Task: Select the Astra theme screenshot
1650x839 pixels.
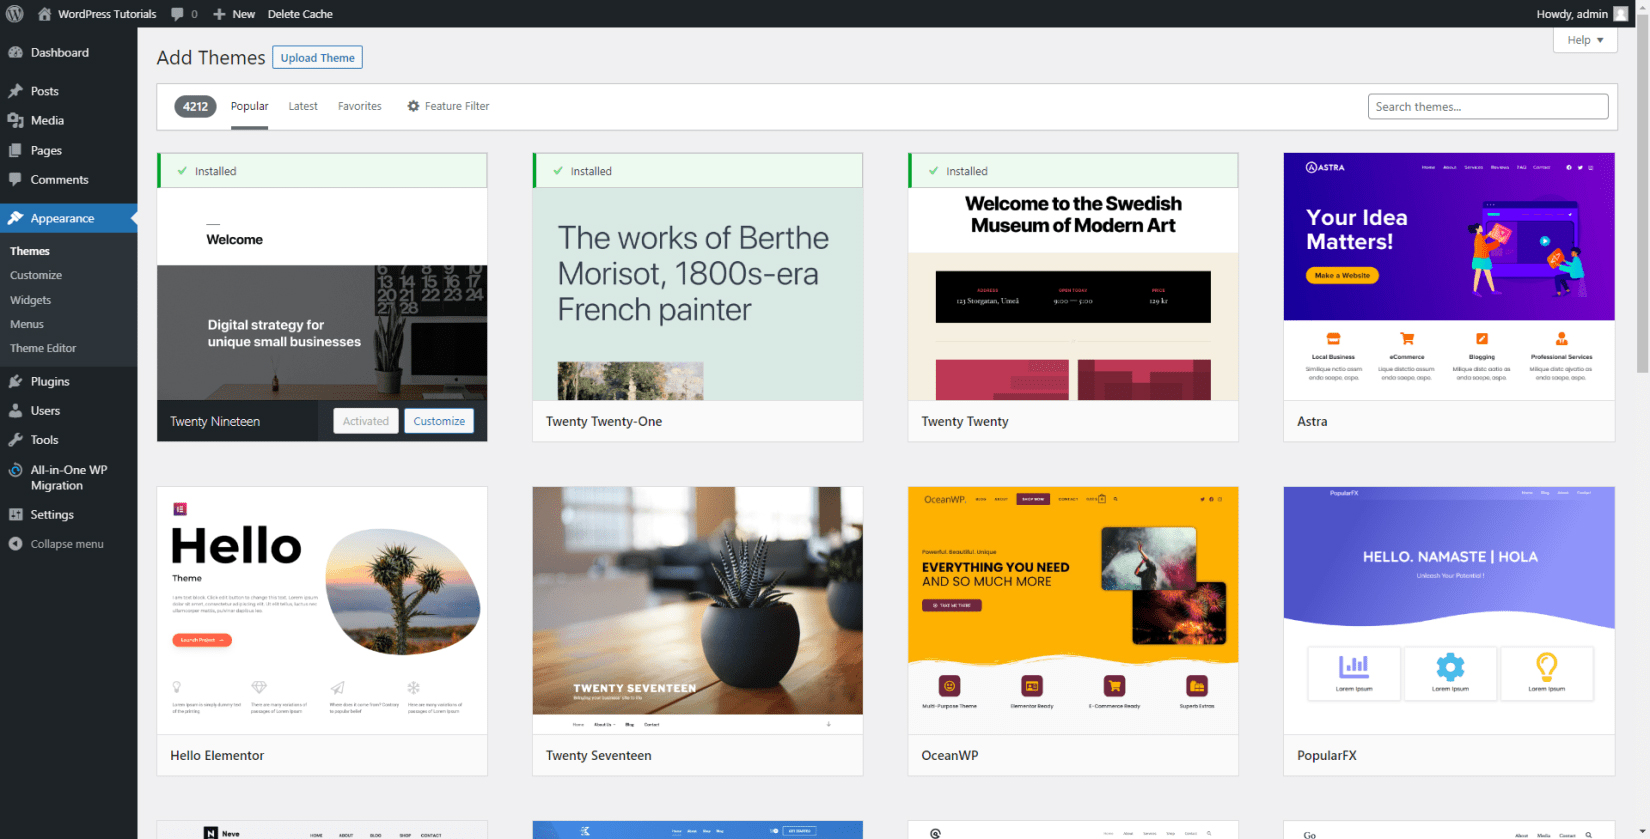Action: (x=1449, y=277)
